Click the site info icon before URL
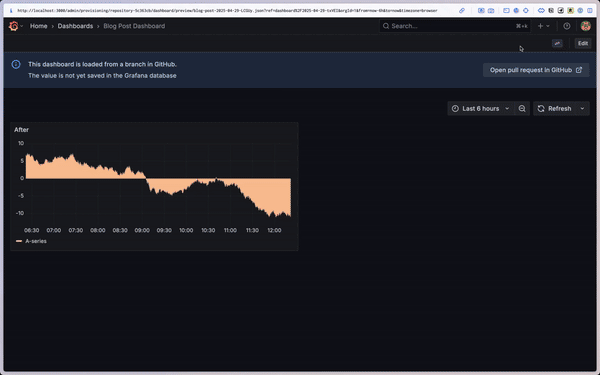This screenshot has height=375, width=600. [11, 11]
